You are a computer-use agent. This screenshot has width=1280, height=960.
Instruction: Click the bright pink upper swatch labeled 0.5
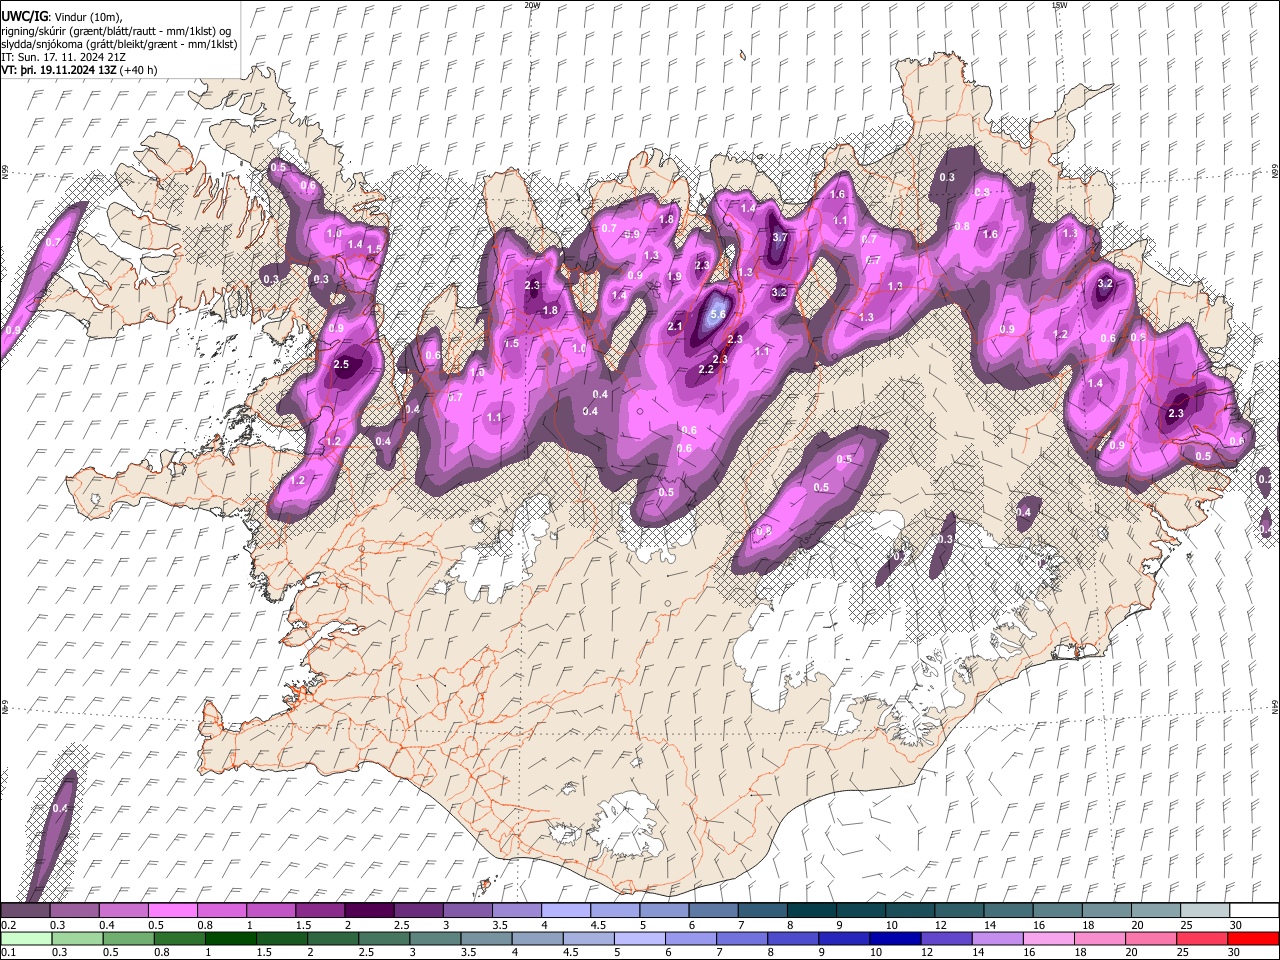(x=172, y=910)
